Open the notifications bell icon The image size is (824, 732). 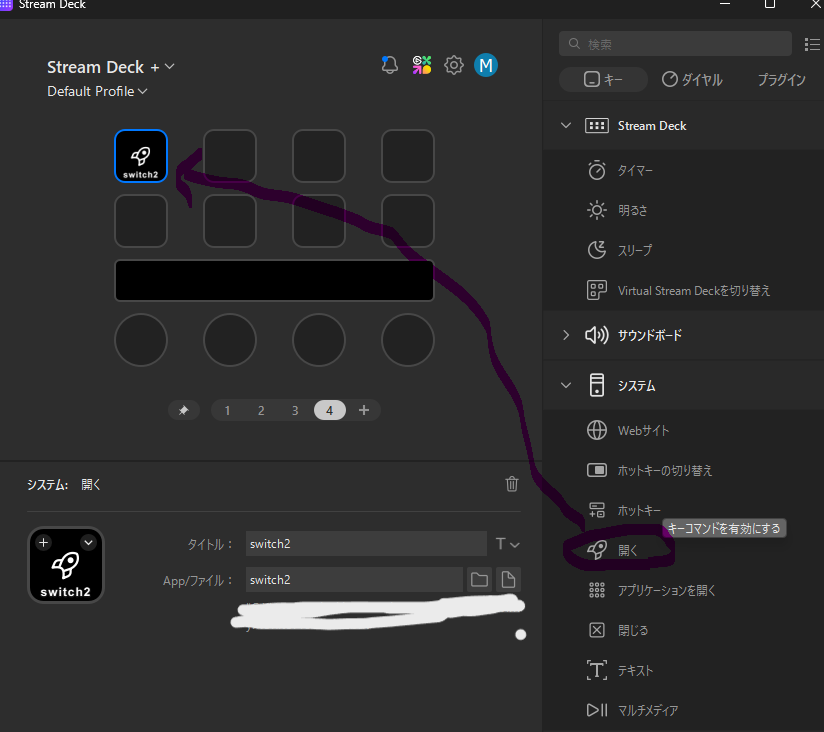(389, 65)
